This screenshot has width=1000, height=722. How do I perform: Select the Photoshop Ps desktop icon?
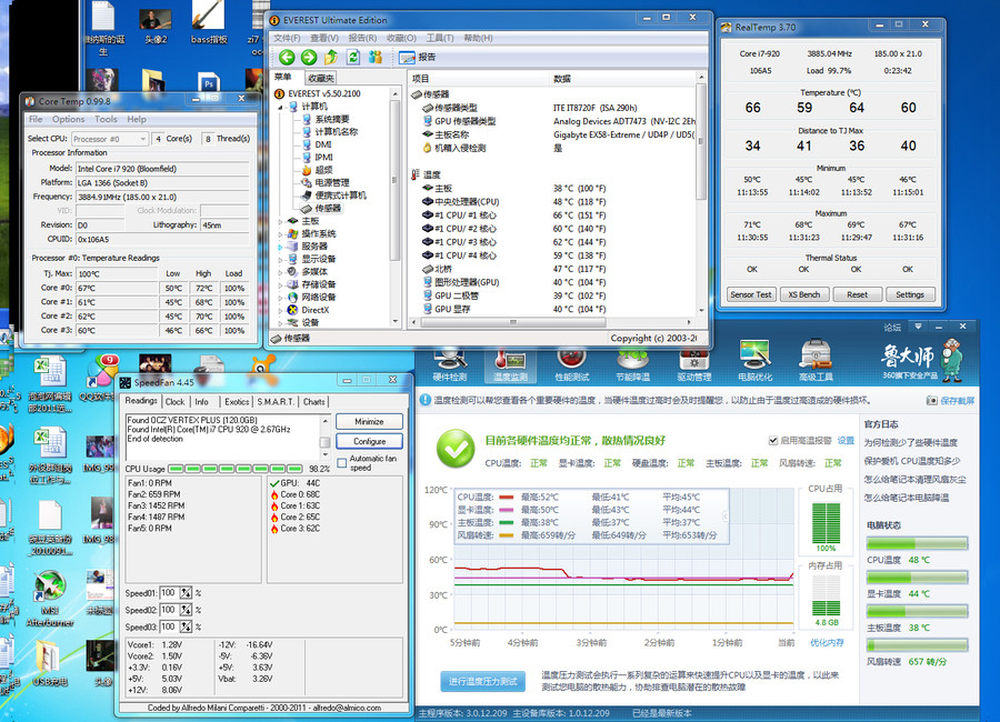point(209,83)
